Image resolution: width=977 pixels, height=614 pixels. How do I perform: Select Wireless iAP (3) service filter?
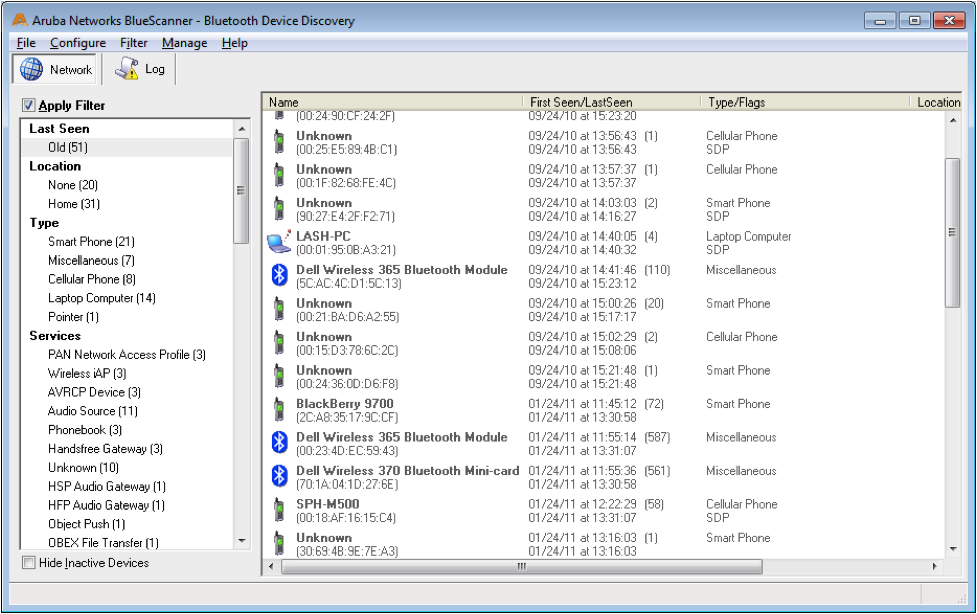[87, 373]
